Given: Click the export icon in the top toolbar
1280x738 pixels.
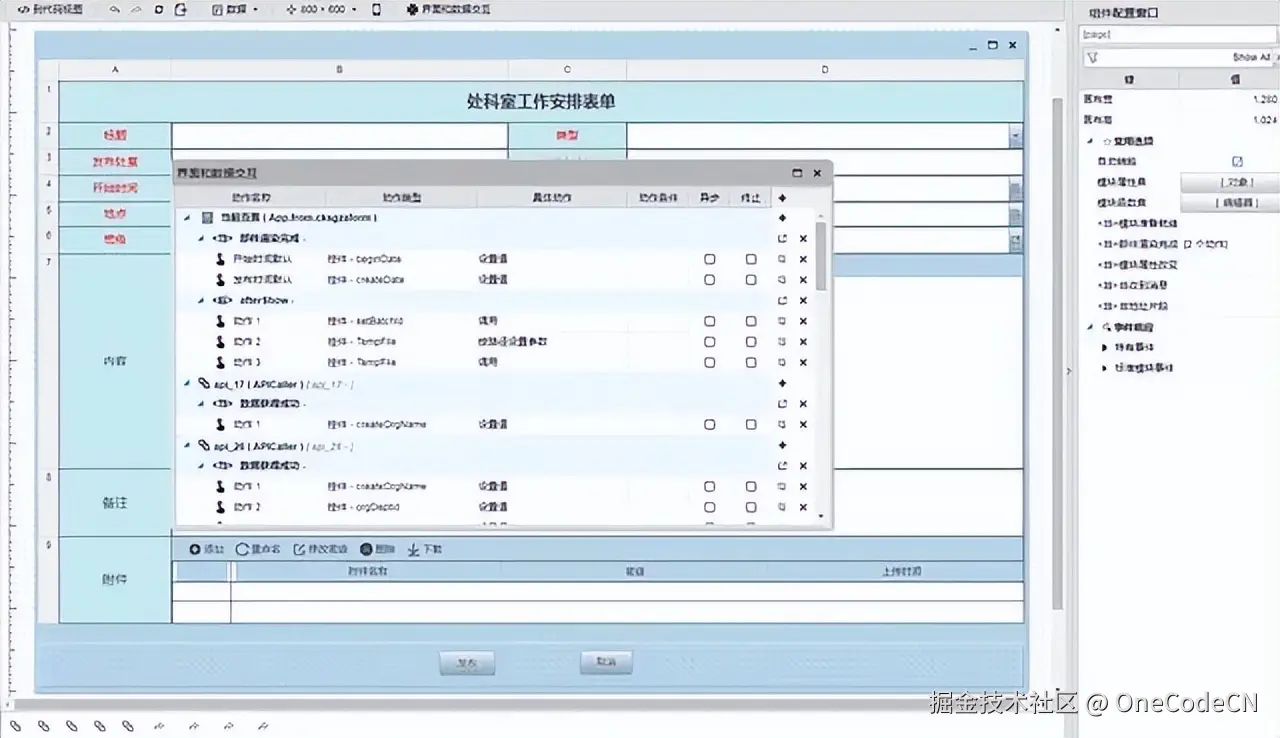Looking at the screenshot, I should tap(181, 10).
